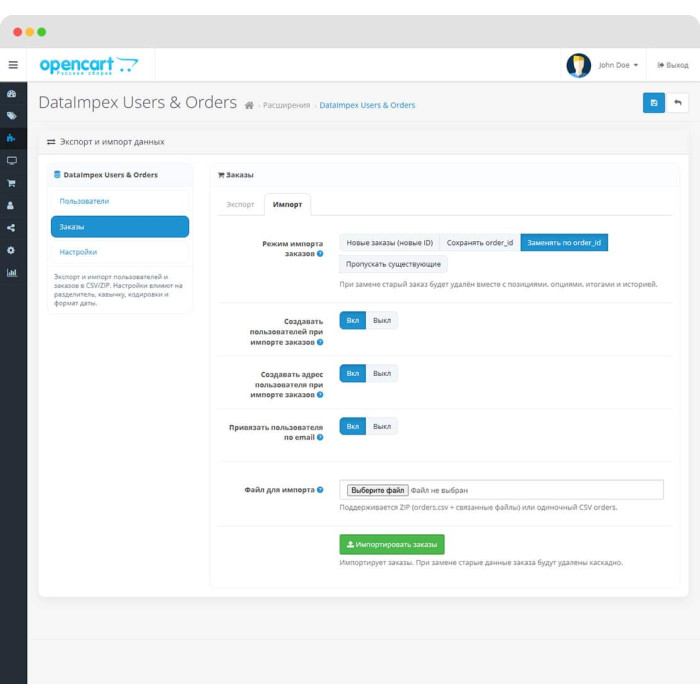
Task: Open the sales cart icon in sidebar
Action: pos(12,183)
